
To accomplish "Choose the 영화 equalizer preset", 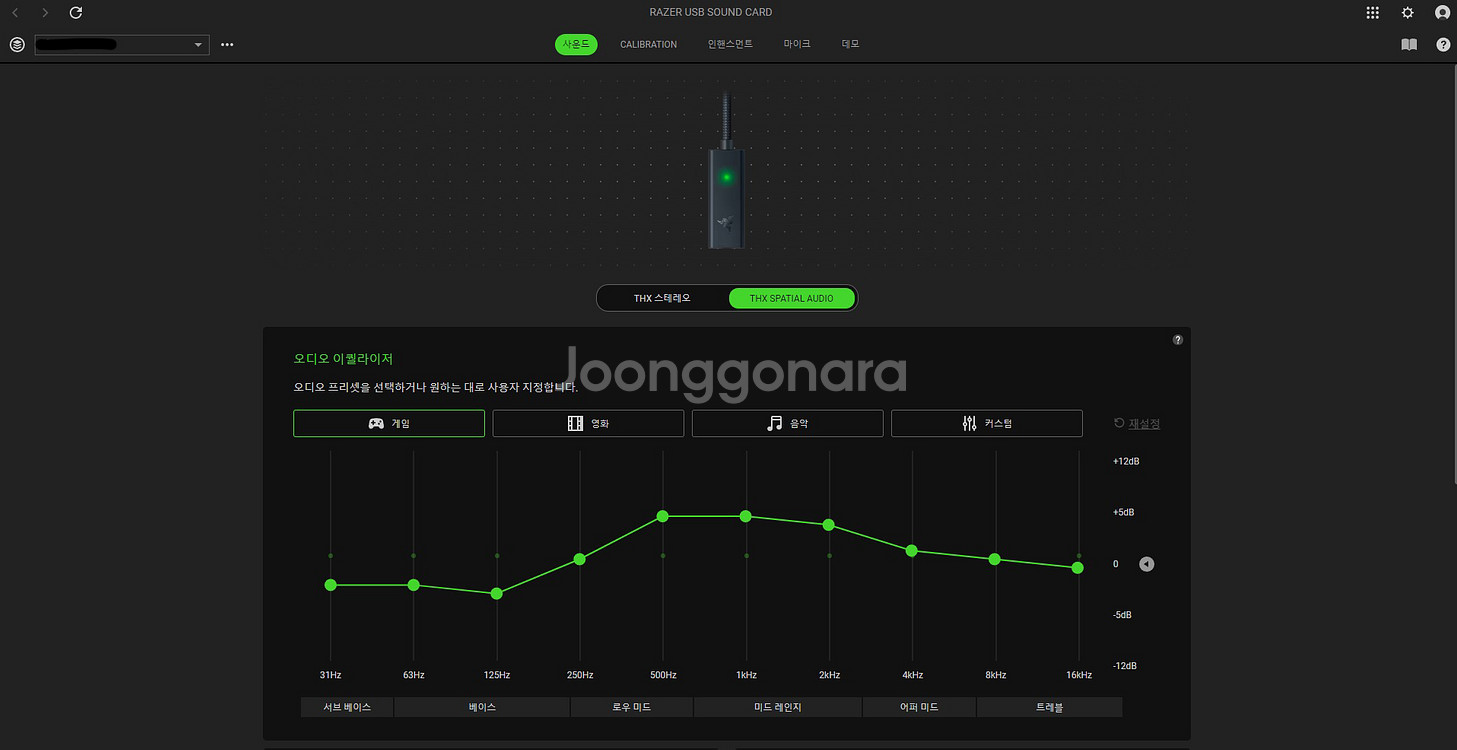I will point(588,423).
